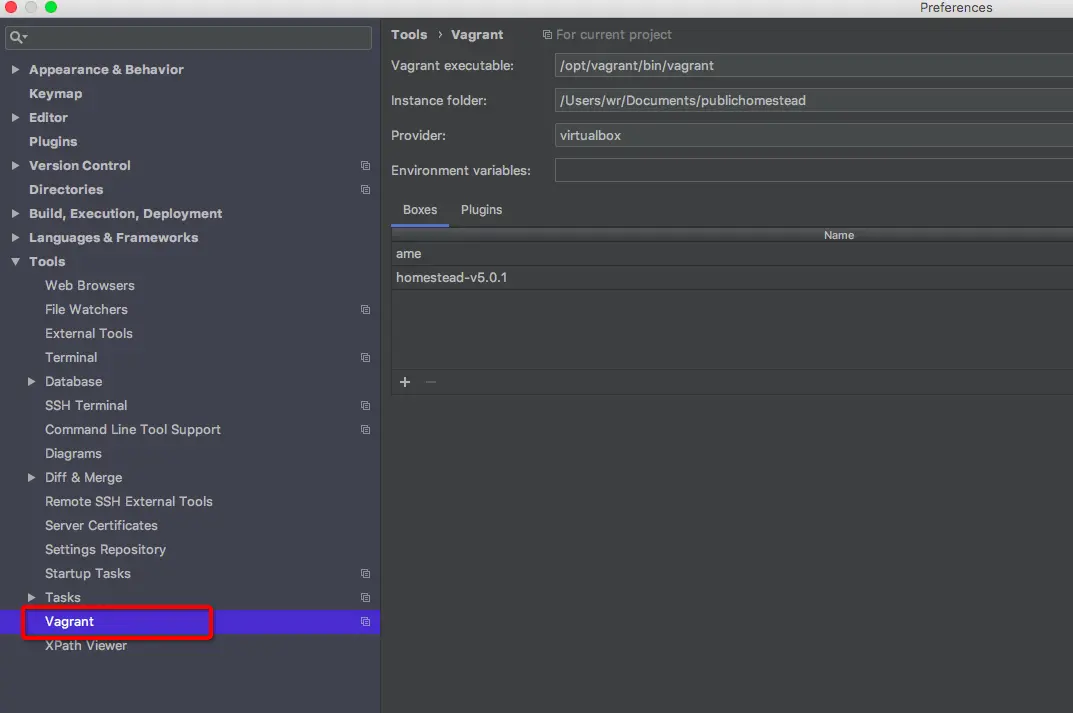Expand Build, Execution, Deployment section
This screenshot has width=1073, height=713.
tap(15, 213)
